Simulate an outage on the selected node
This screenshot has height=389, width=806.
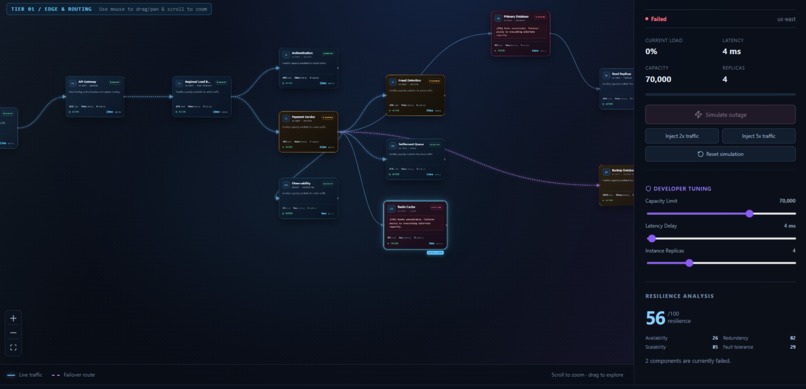click(x=720, y=115)
